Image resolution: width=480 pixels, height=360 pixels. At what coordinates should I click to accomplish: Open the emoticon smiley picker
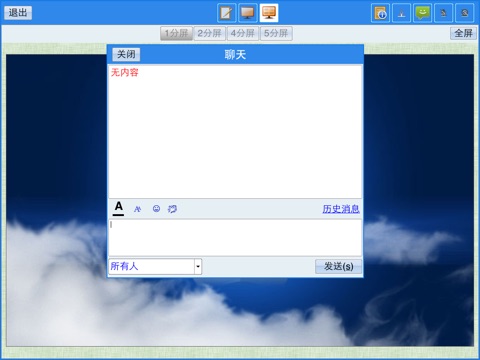[156, 209]
